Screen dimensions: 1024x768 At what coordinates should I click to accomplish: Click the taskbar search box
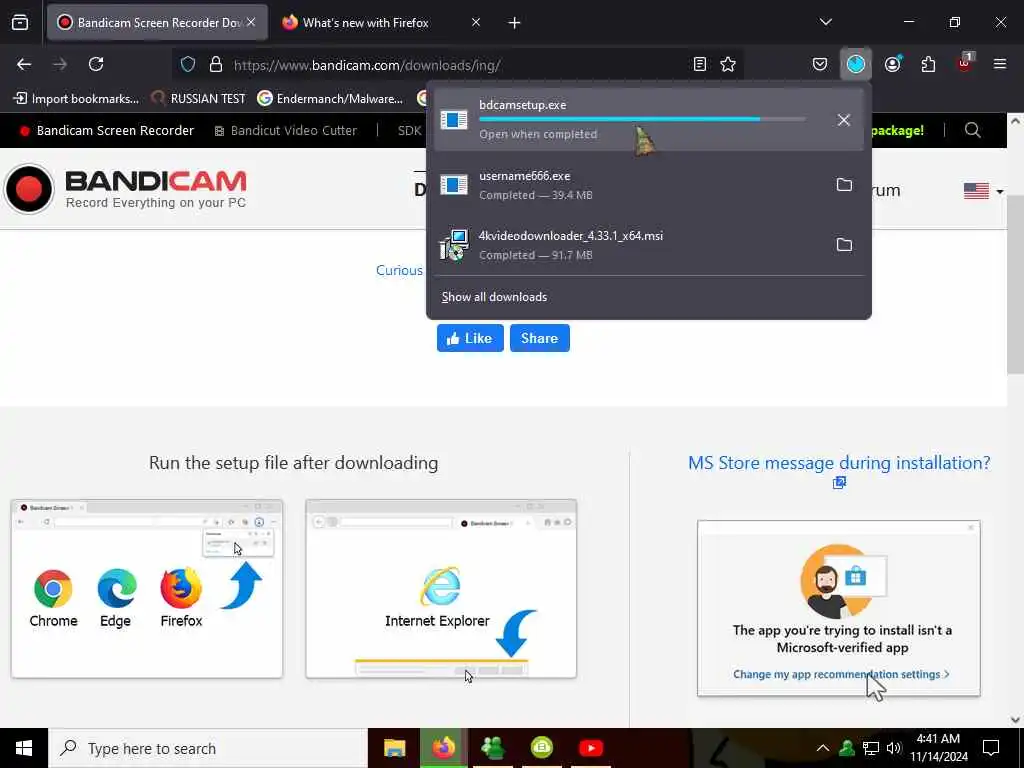coord(208,748)
